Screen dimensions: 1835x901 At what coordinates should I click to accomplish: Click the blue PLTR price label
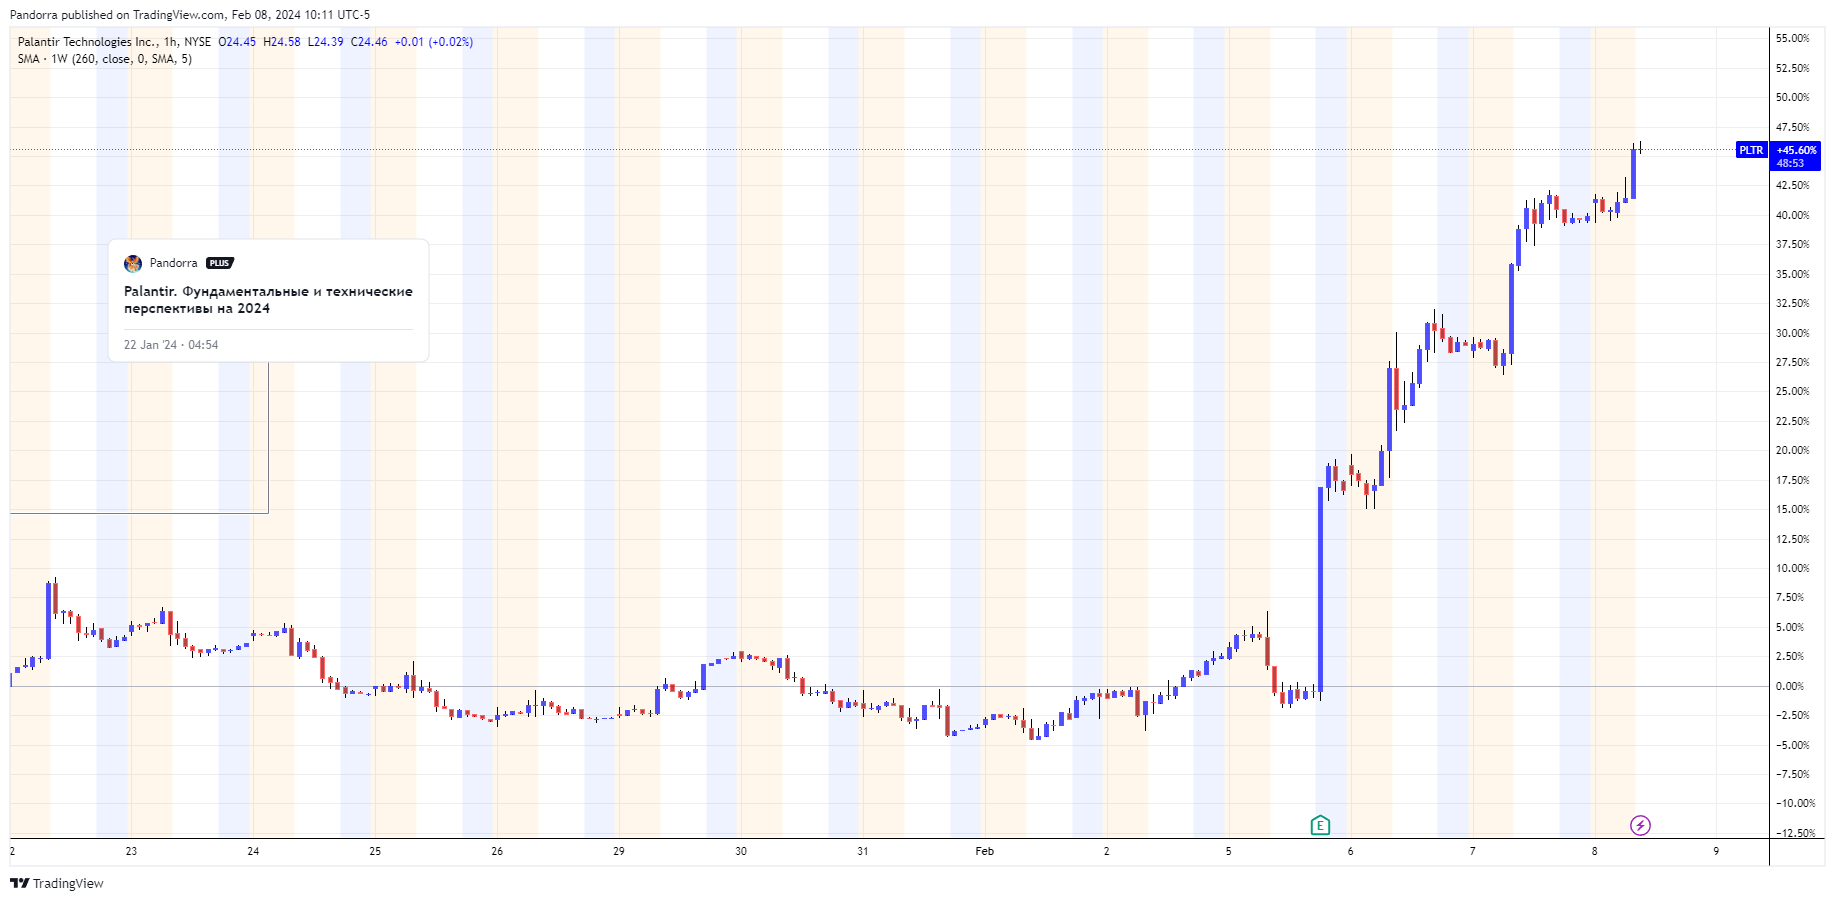point(1751,150)
